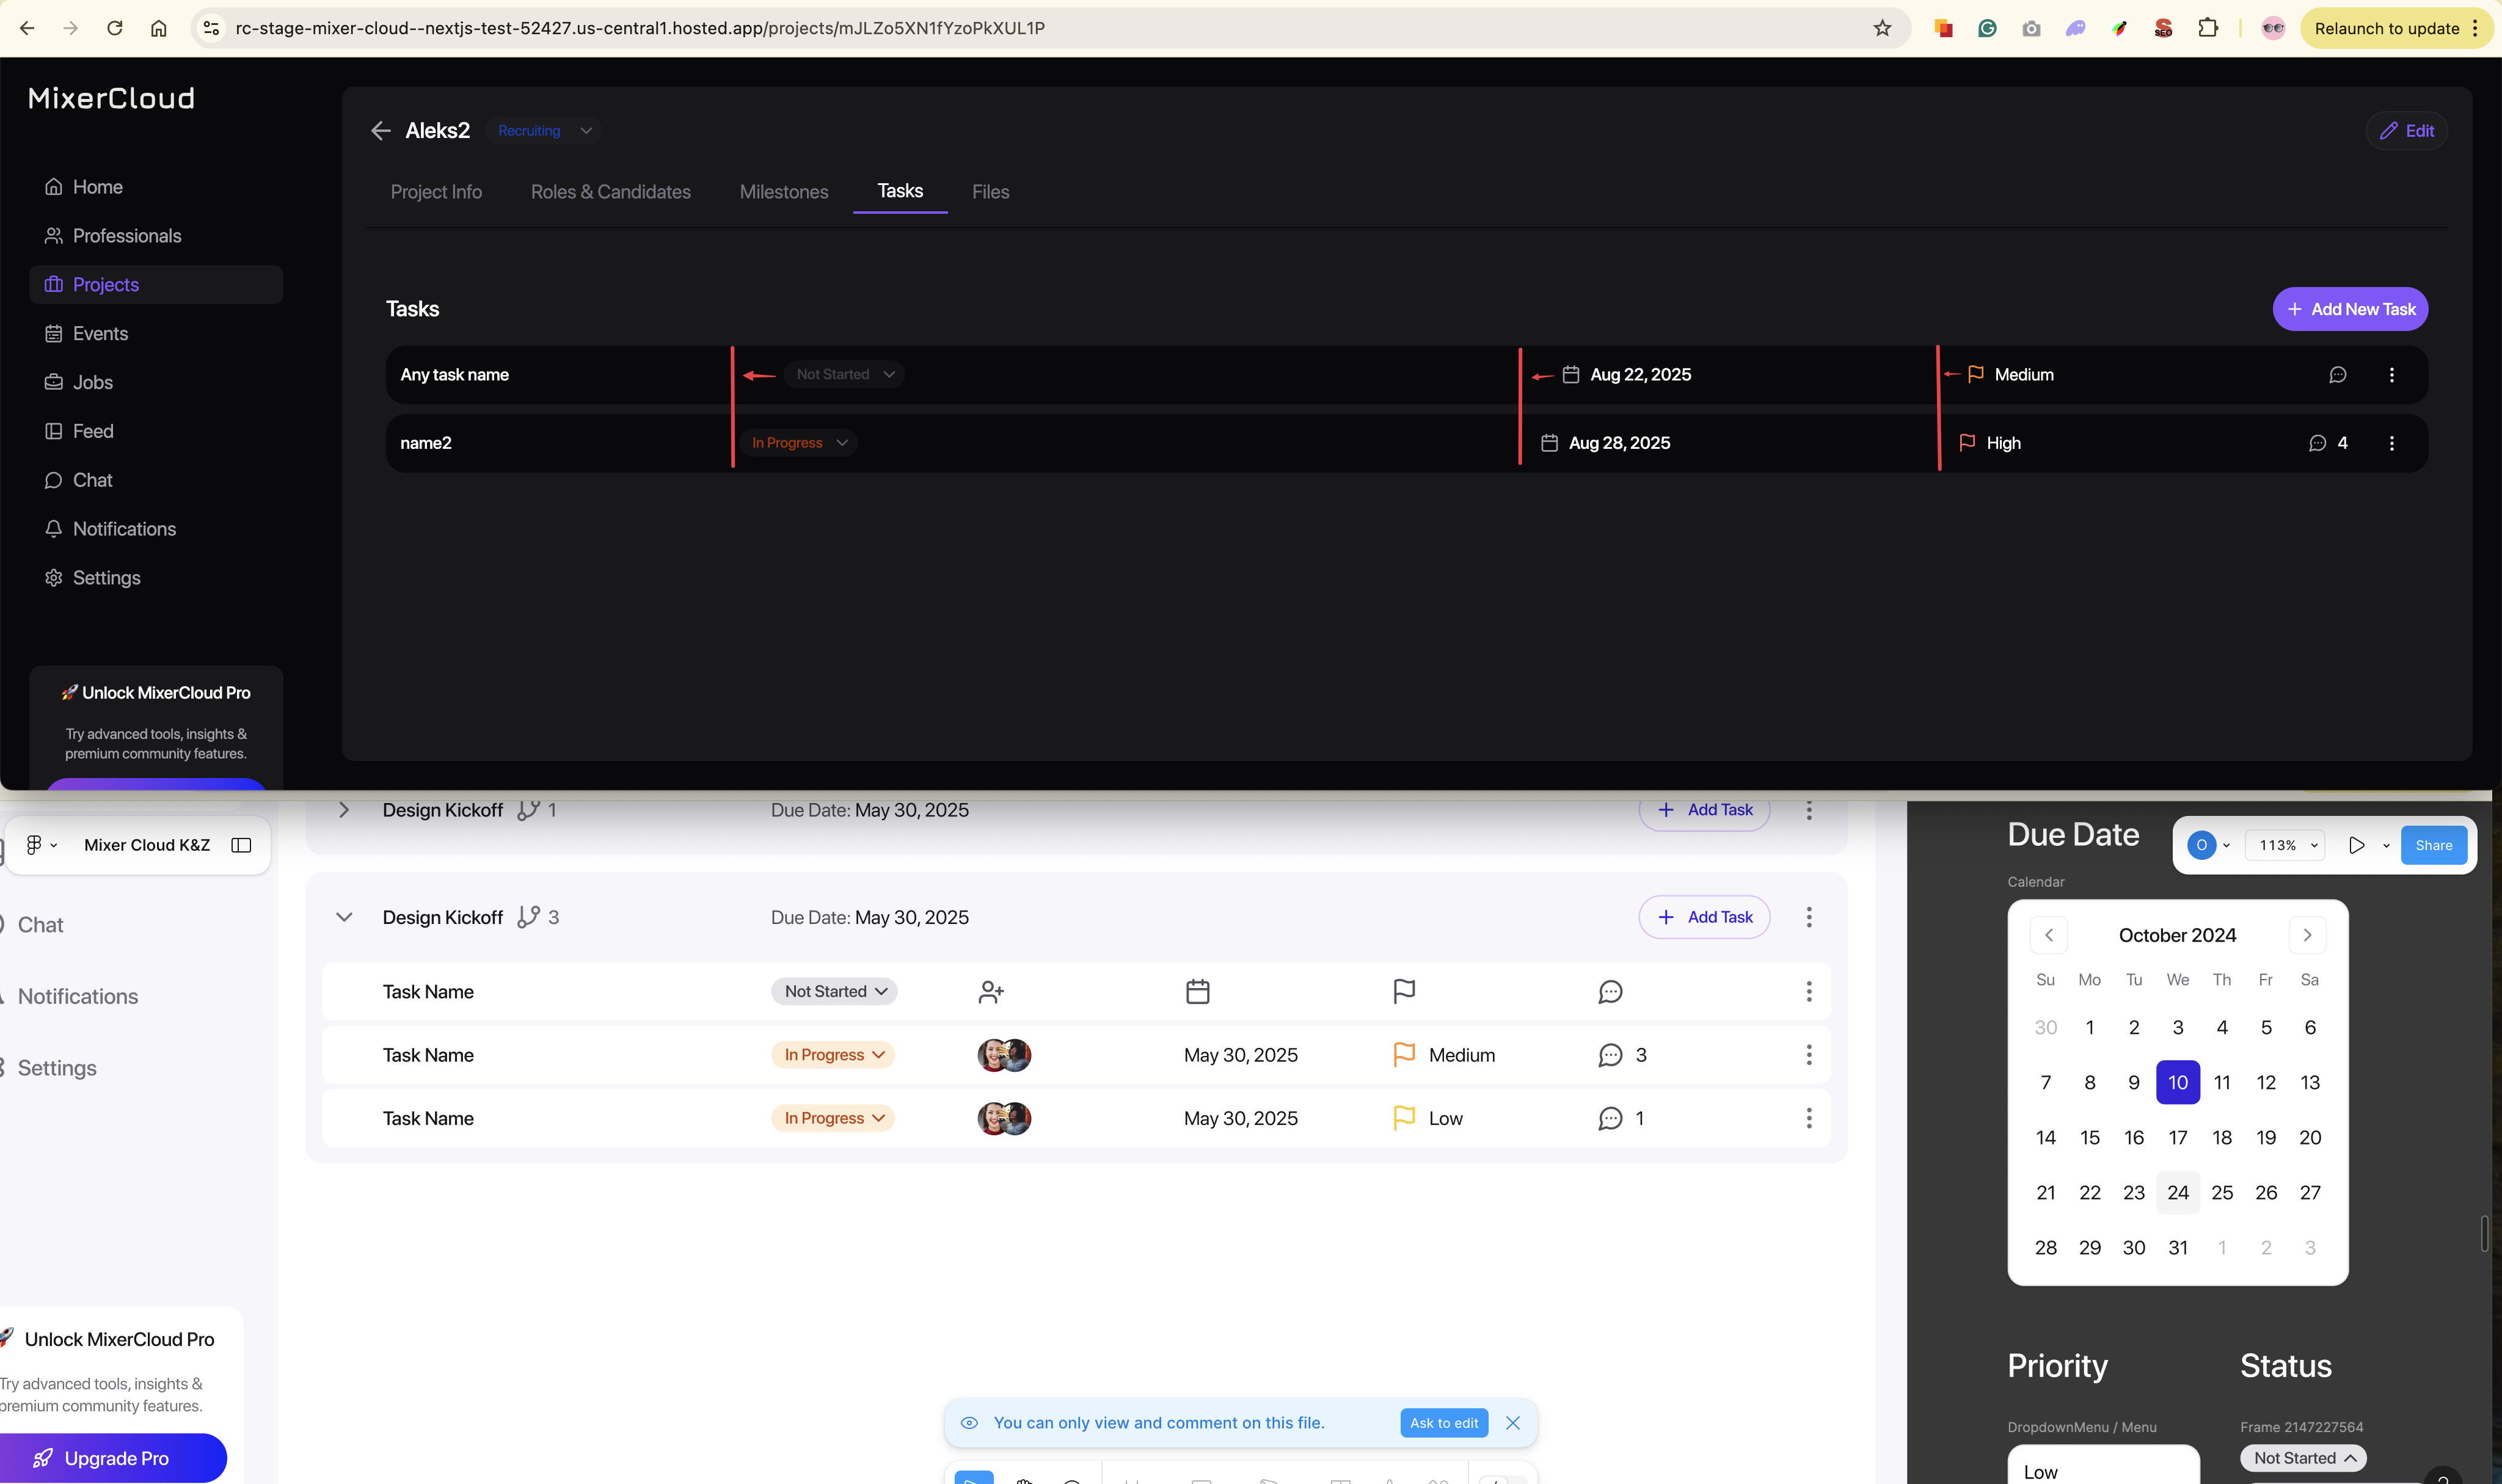Image resolution: width=2502 pixels, height=1484 pixels.
Task: Click the back arrow next to Aleks2
Action: point(380,131)
